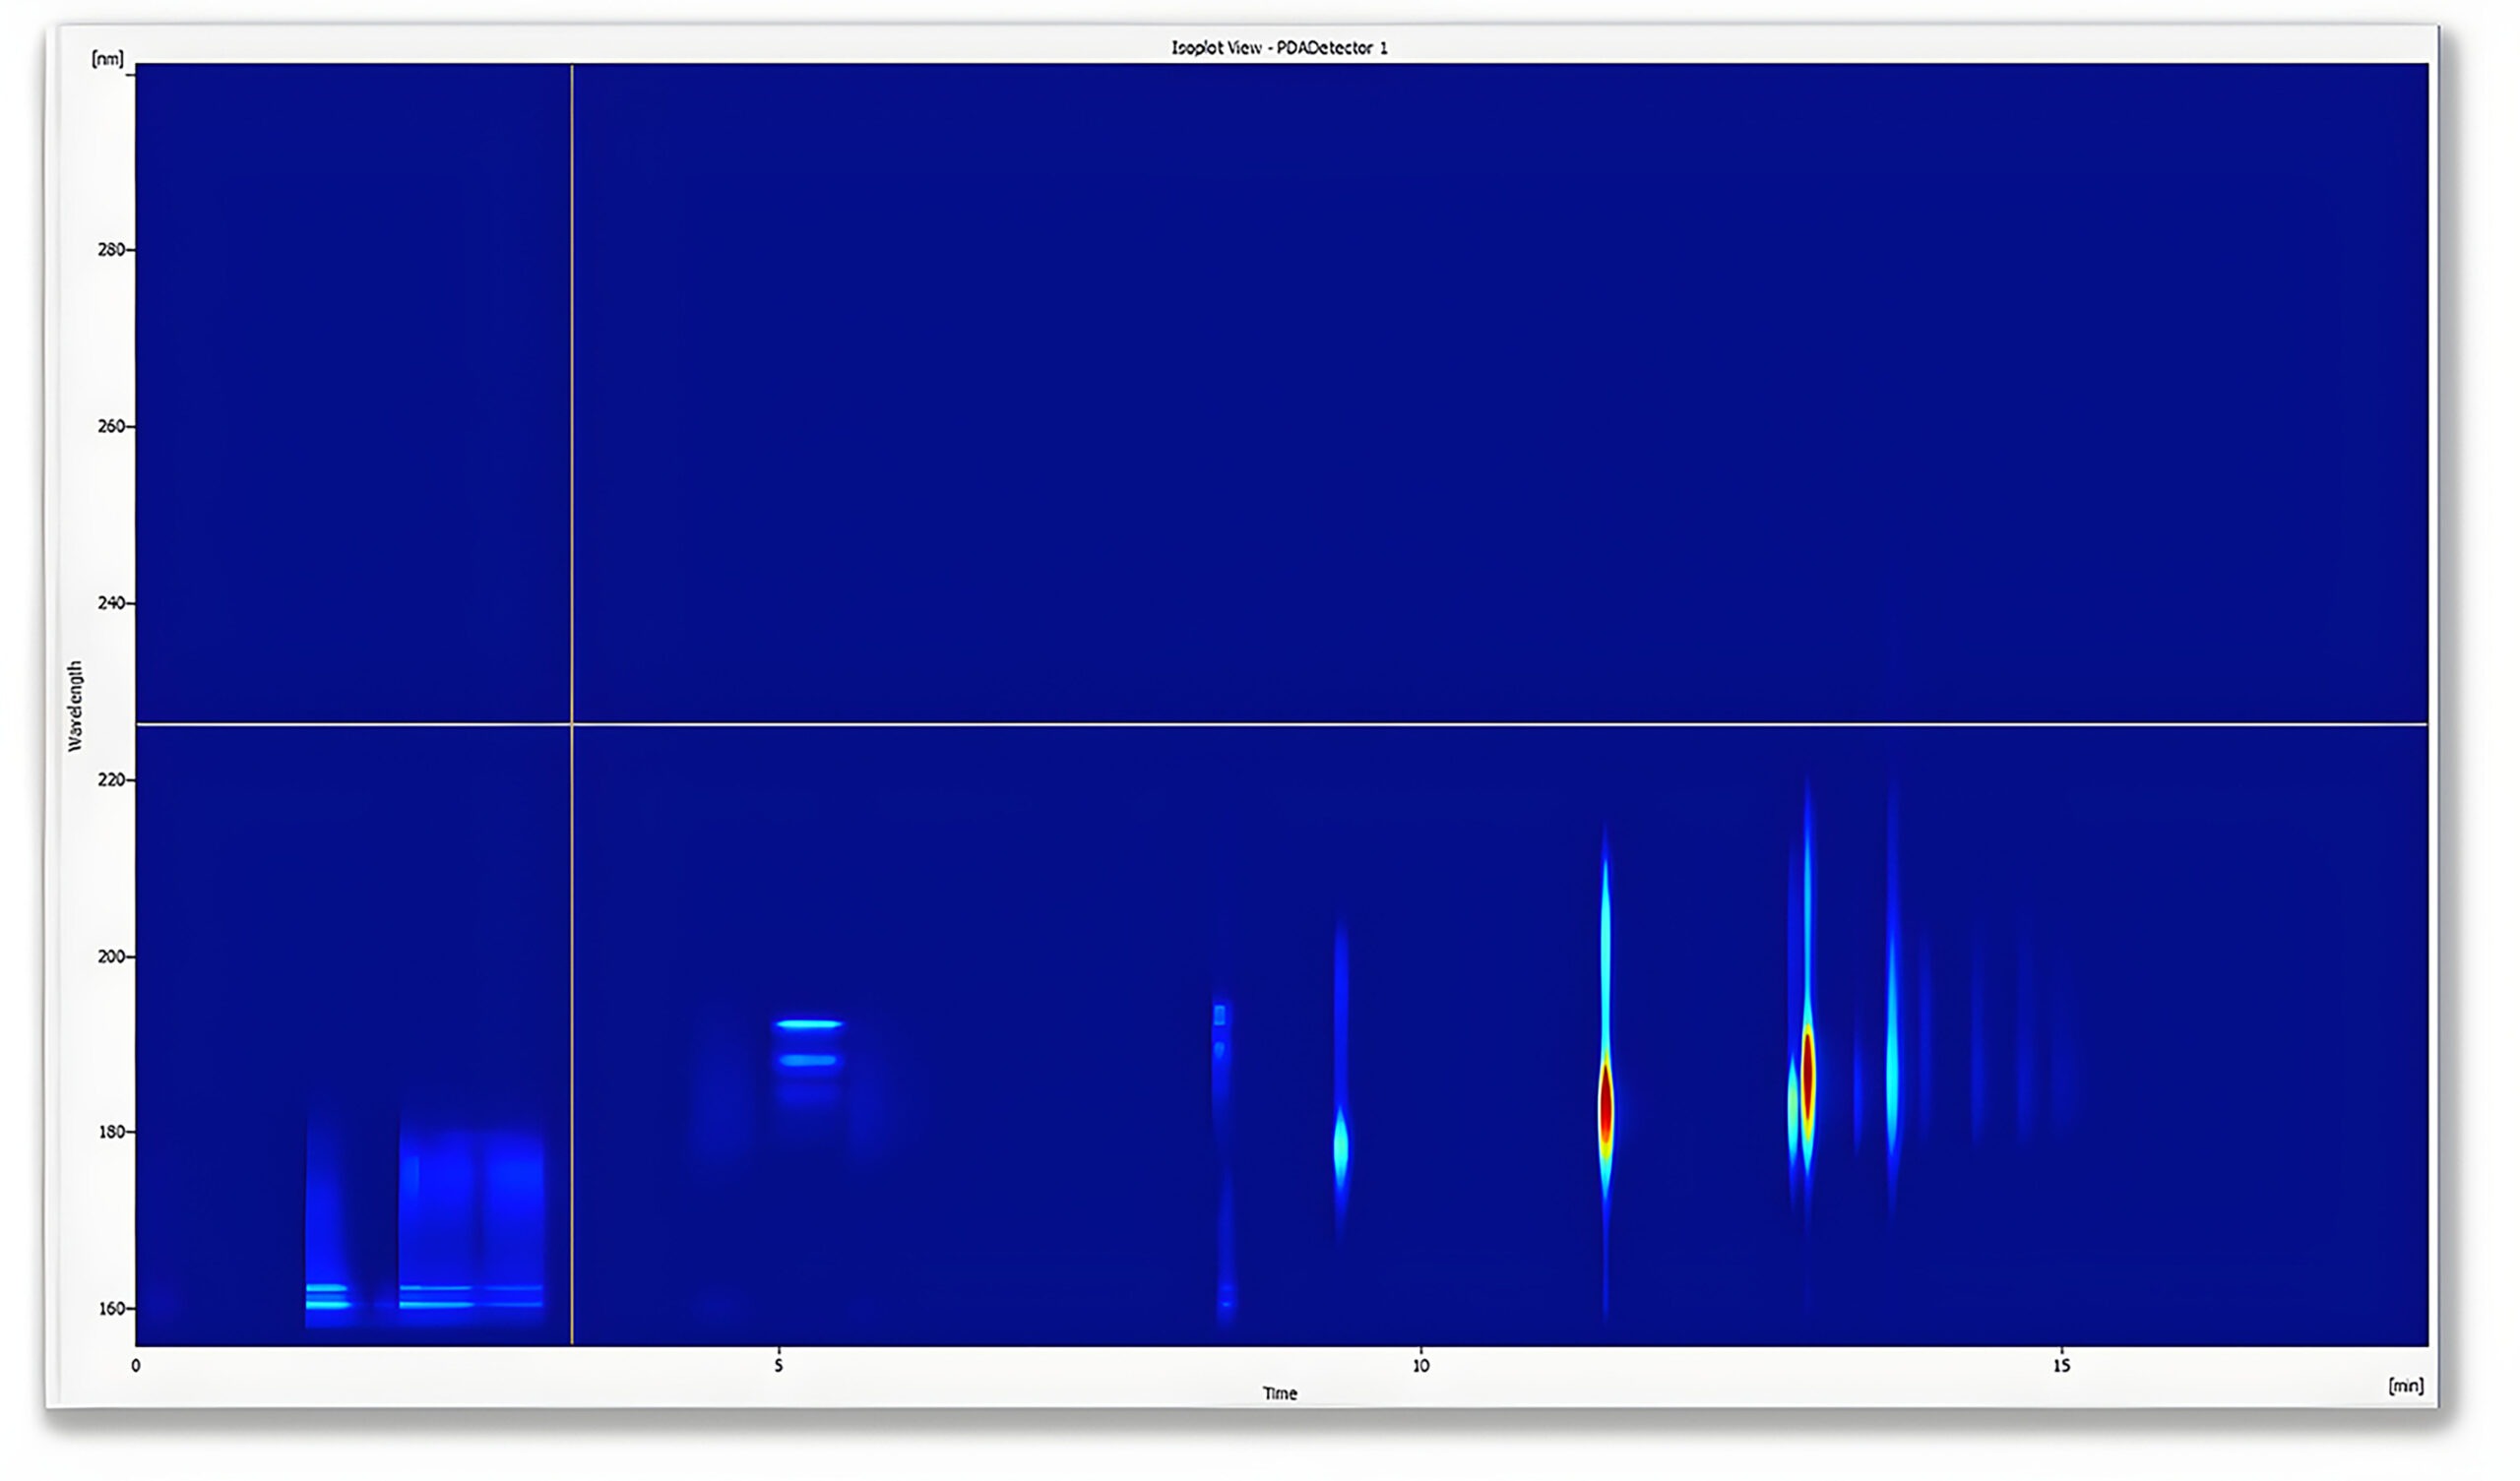Click the crosshair intersection point

[572, 724]
